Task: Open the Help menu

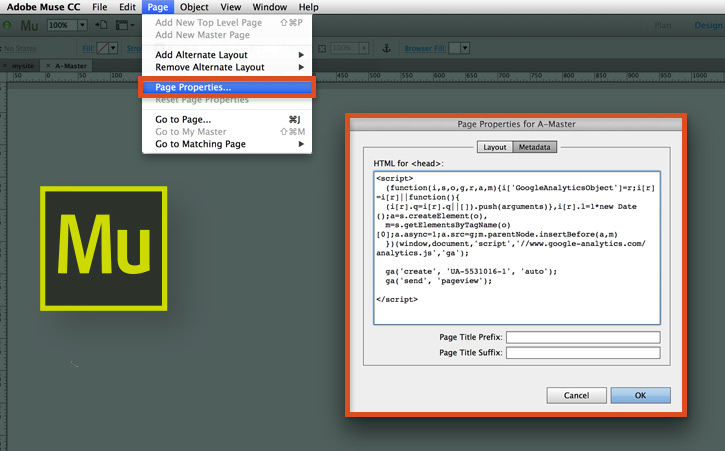Action: [308, 7]
